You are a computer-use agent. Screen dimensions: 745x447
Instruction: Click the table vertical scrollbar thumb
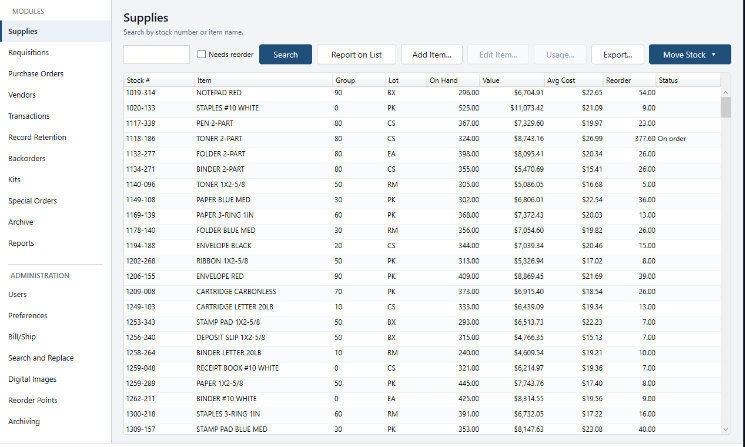[x=726, y=107]
